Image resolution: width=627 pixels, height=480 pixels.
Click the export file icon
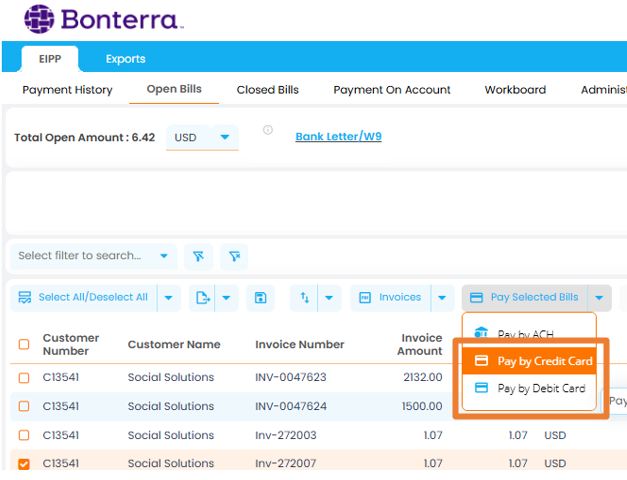tap(203, 298)
